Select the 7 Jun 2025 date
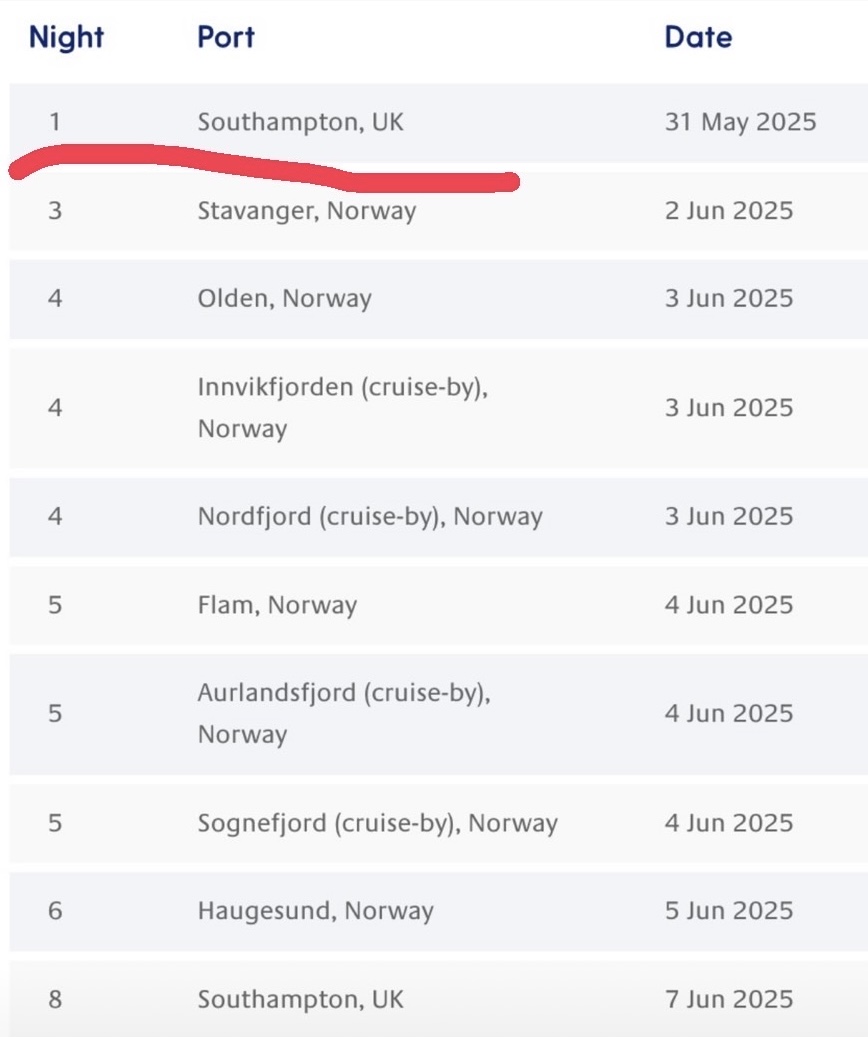Image resolution: width=868 pixels, height=1037 pixels. [728, 999]
